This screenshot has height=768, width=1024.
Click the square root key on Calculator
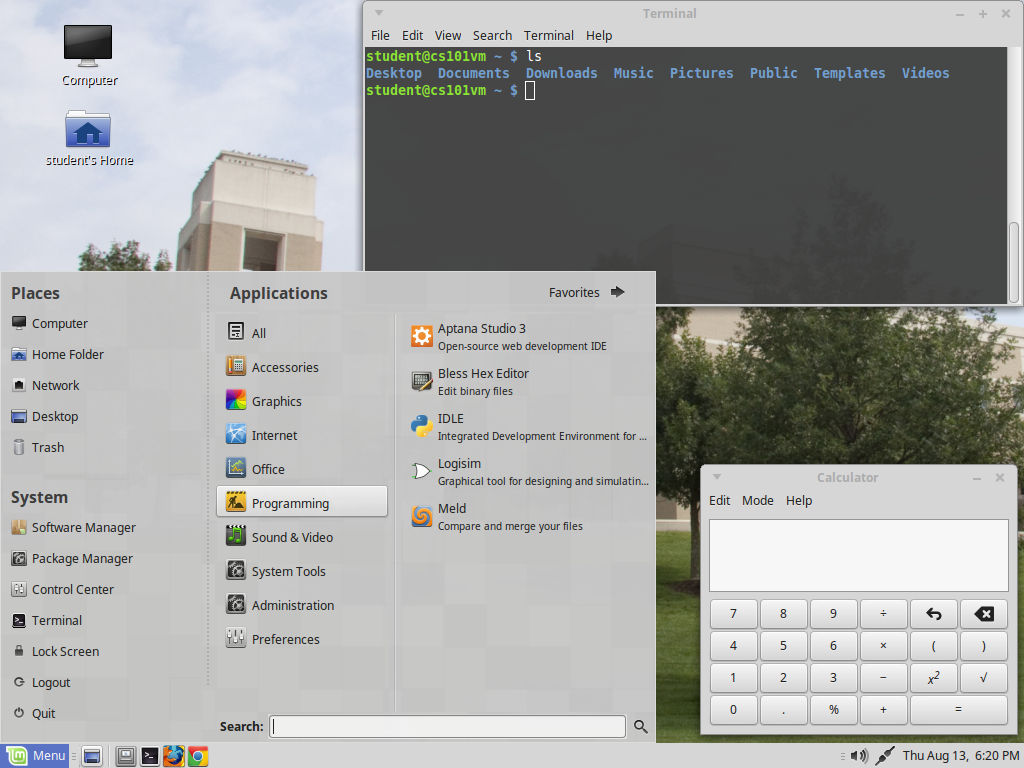[984, 677]
